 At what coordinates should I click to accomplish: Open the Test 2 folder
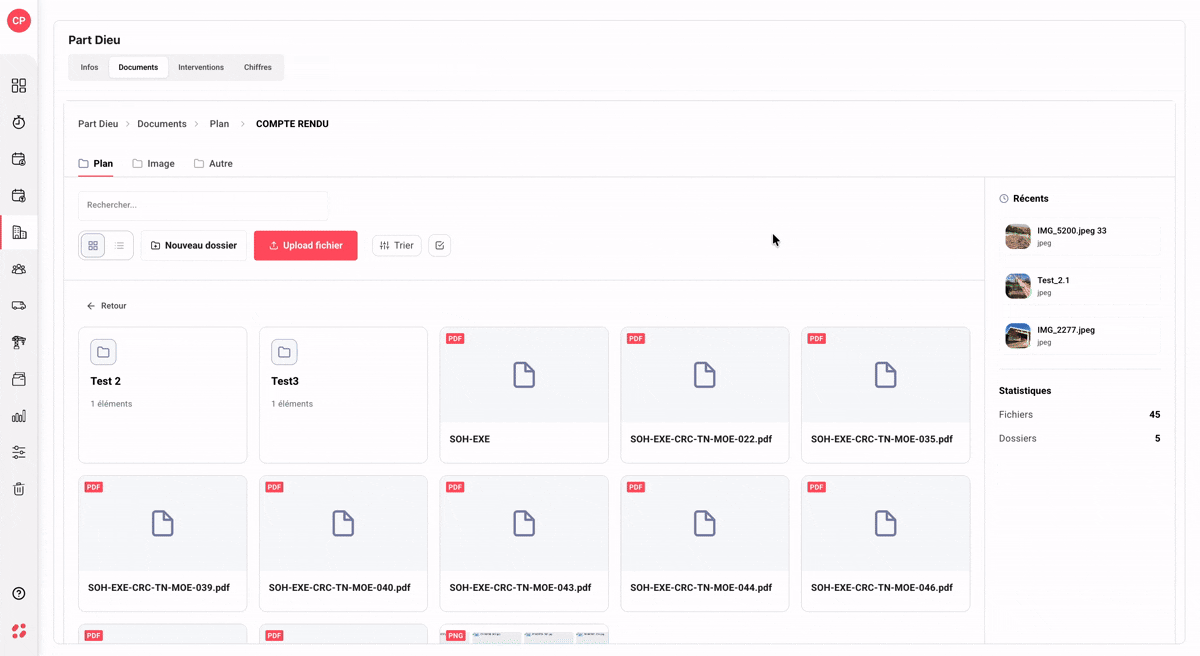(x=162, y=395)
